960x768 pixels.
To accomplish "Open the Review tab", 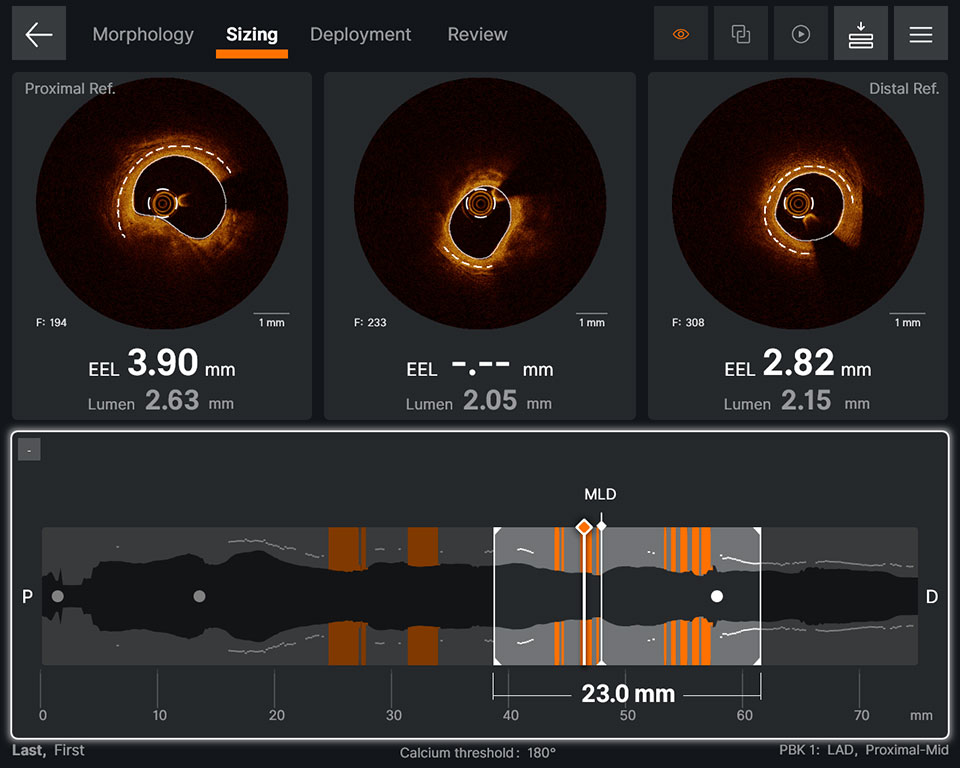I will 477,34.
